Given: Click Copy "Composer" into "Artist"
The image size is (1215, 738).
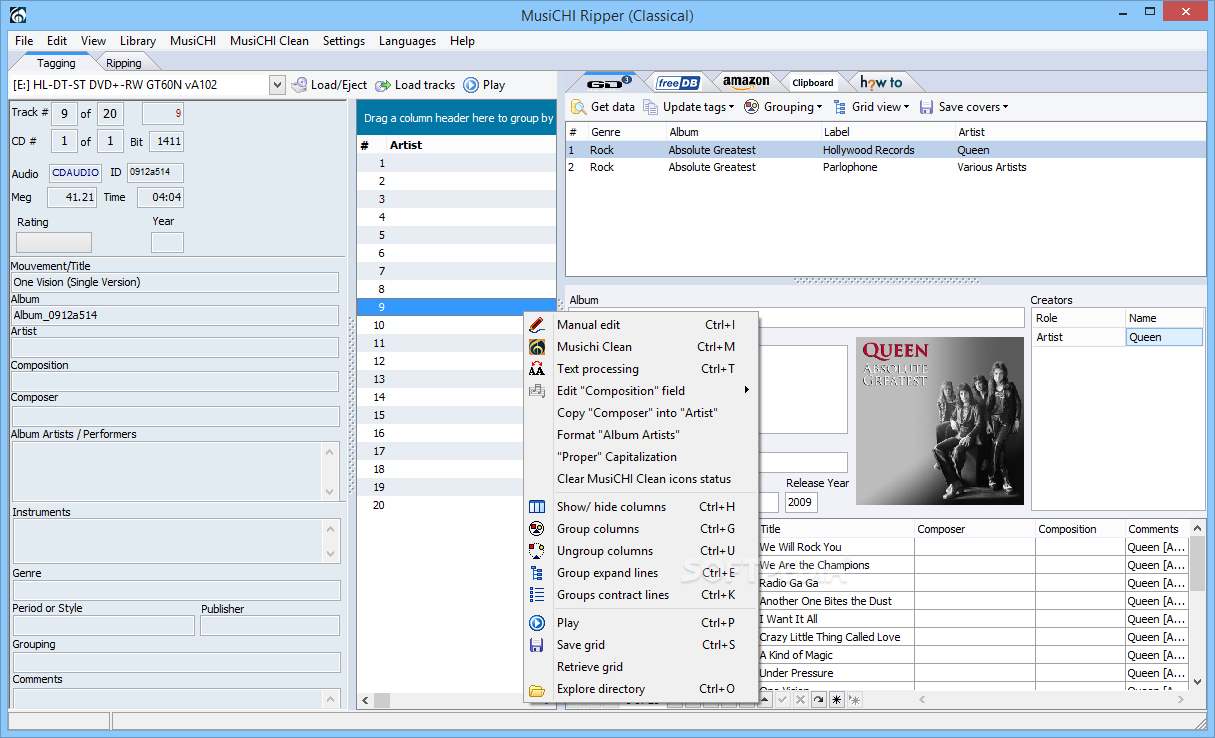Looking at the screenshot, I should pos(641,413).
